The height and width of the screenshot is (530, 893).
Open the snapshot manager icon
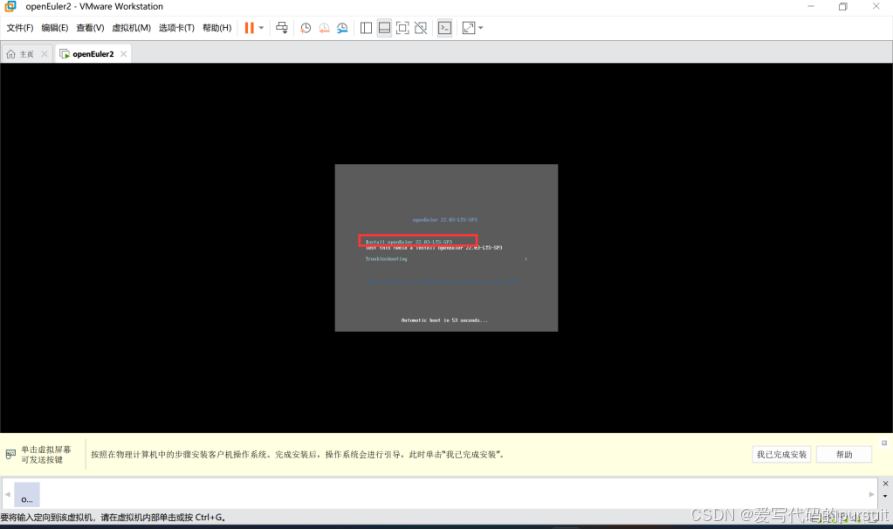[342, 28]
